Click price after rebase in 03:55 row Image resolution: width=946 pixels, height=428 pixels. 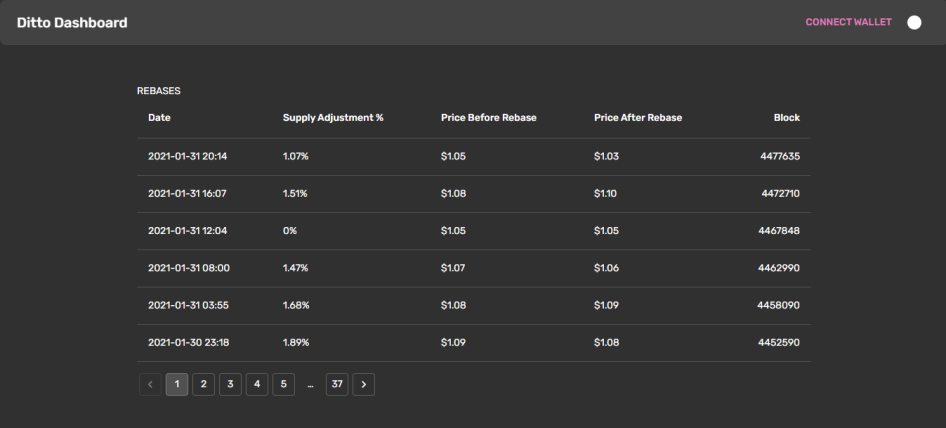(x=606, y=305)
